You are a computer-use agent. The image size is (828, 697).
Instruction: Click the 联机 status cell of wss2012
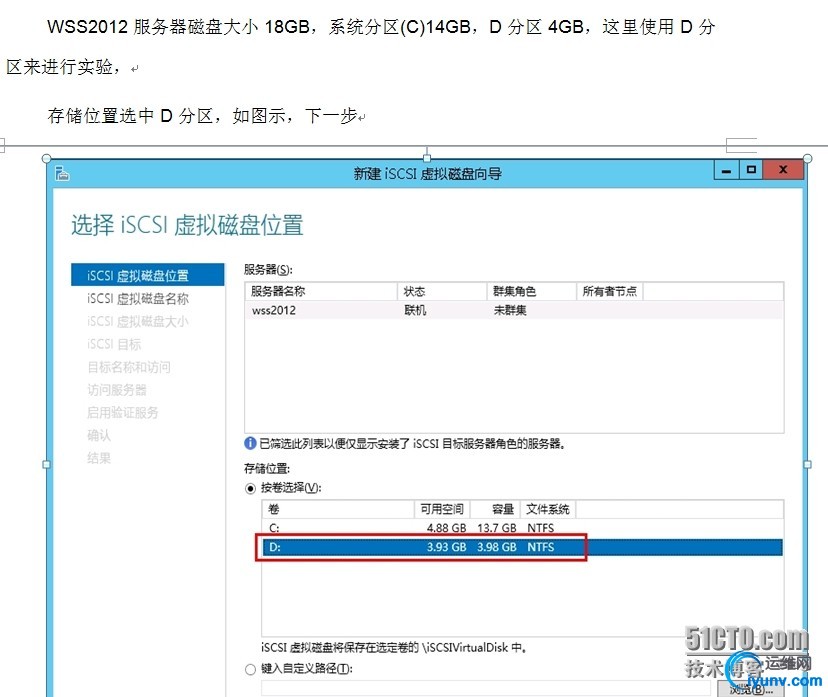point(415,310)
